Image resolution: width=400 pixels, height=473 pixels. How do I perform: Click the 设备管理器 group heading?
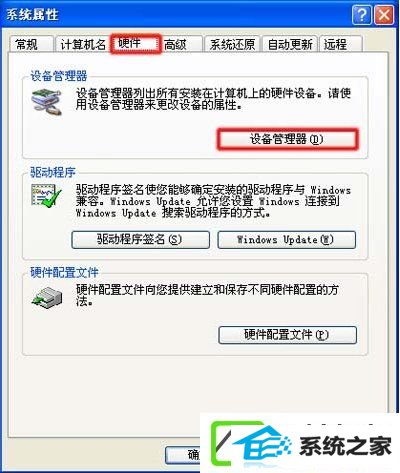pyautogui.click(x=59, y=76)
